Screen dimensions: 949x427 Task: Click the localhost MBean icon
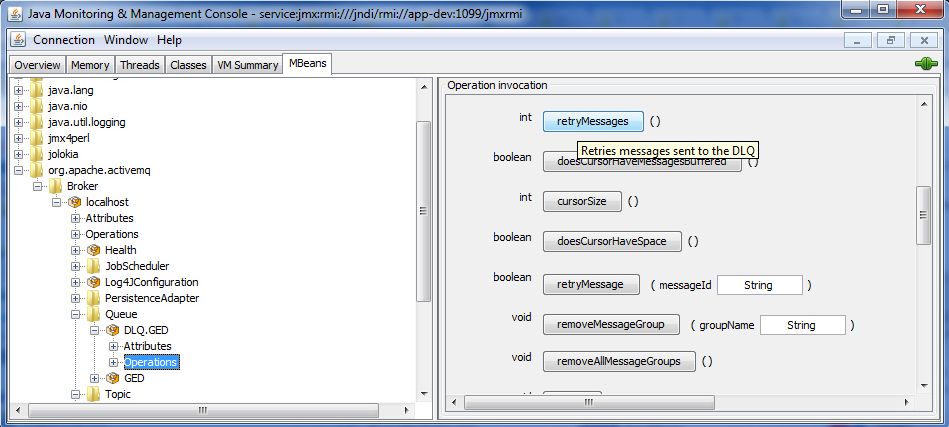point(75,202)
